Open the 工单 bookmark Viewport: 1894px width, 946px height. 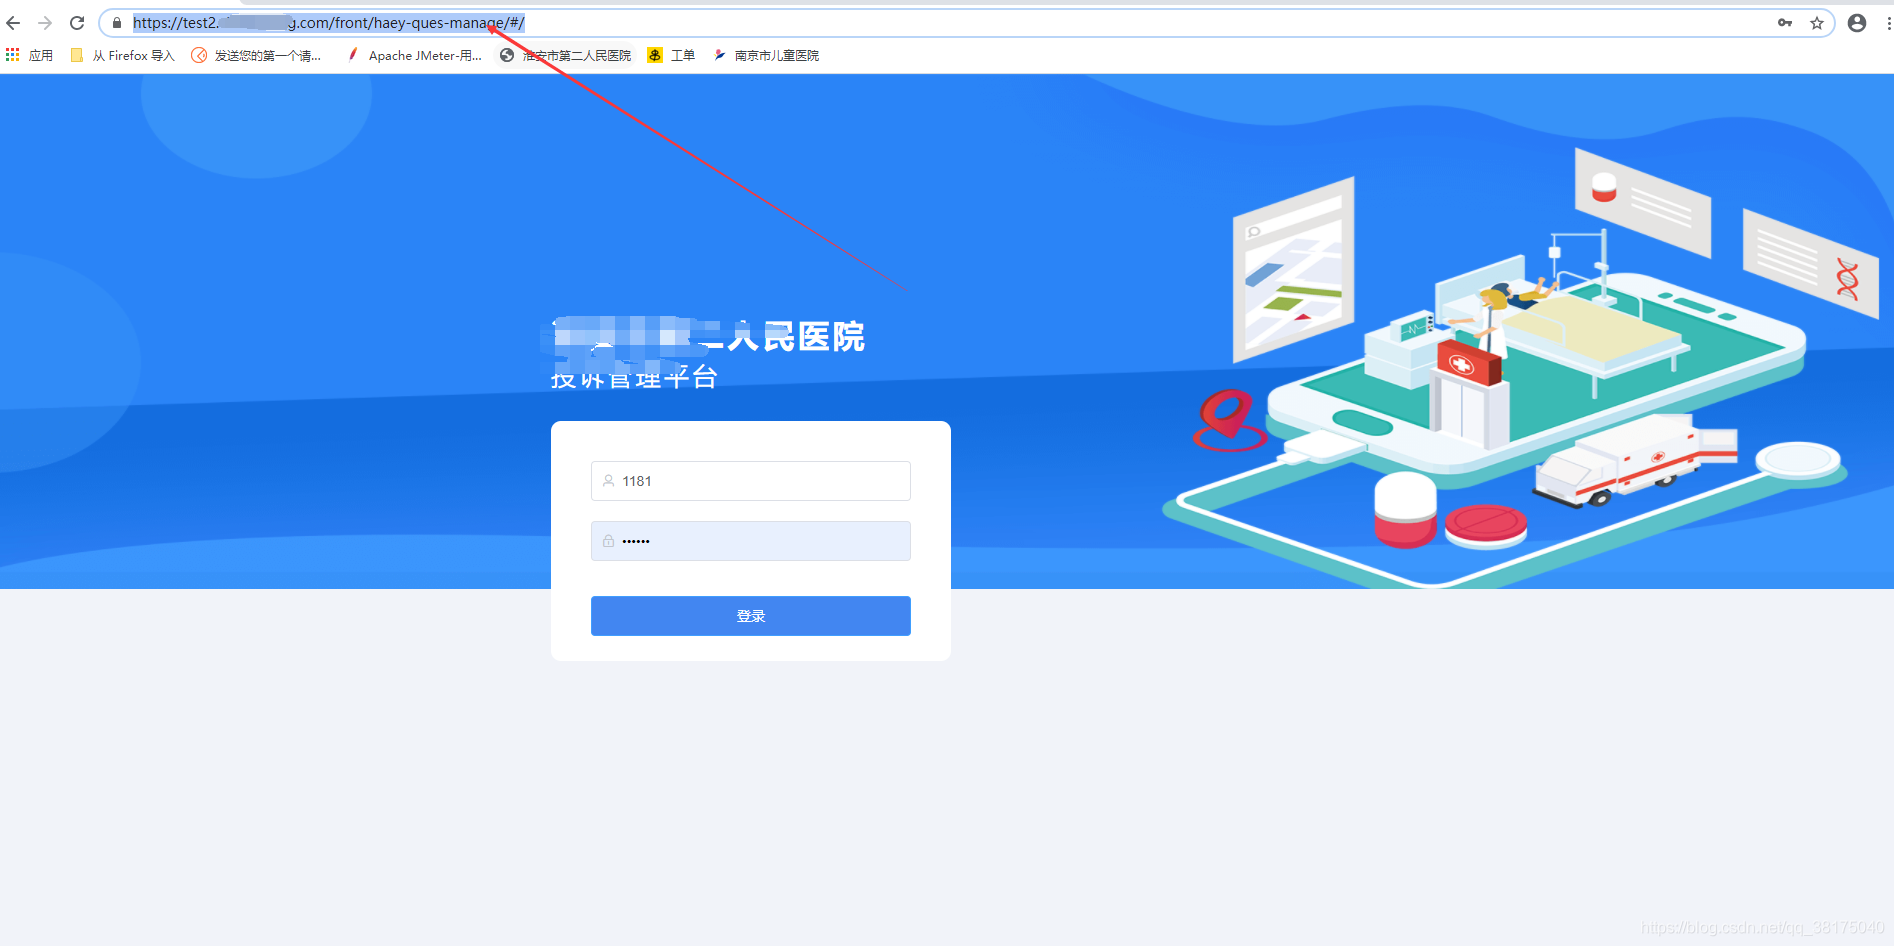pyautogui.click(x=671, y=55)
